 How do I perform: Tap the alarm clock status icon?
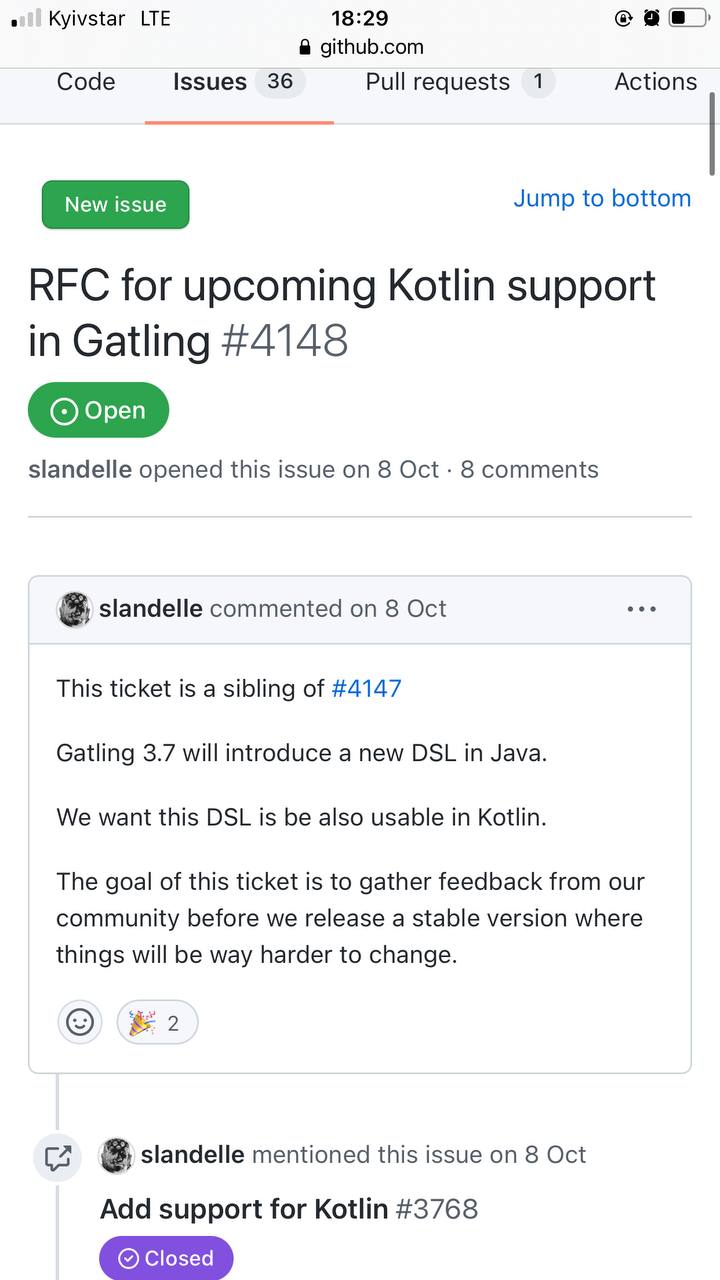(x=651, y=18)
